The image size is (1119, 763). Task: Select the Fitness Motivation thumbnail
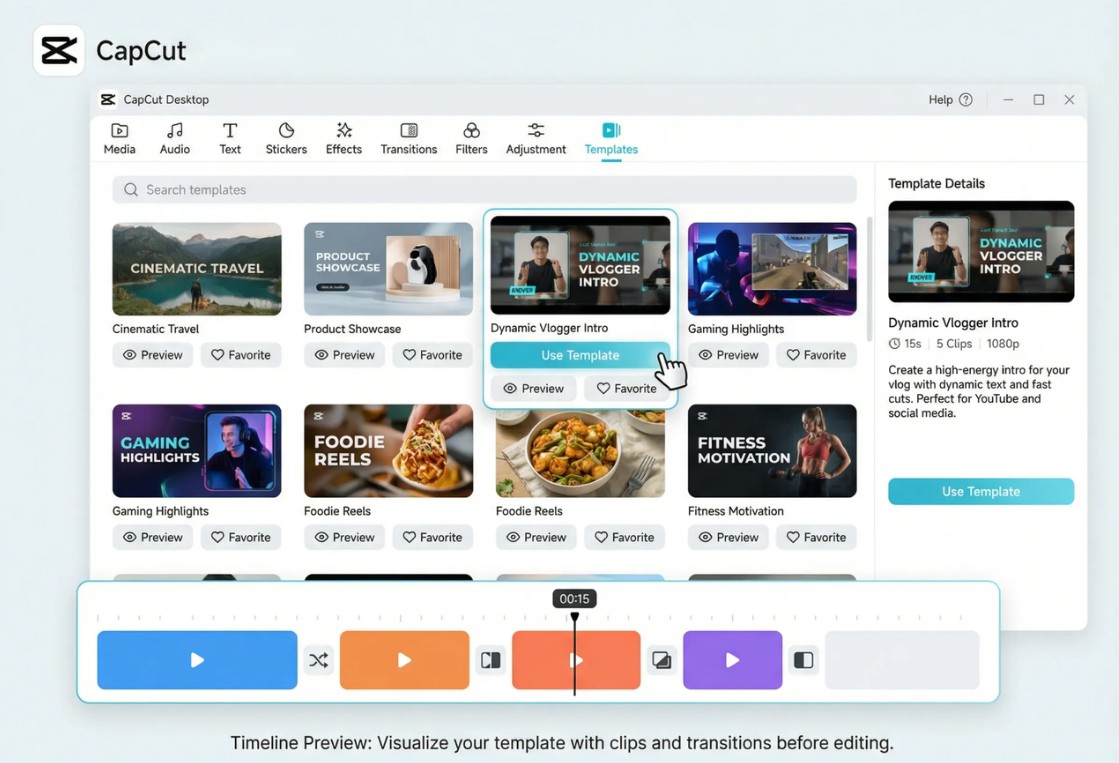(772, 451)
